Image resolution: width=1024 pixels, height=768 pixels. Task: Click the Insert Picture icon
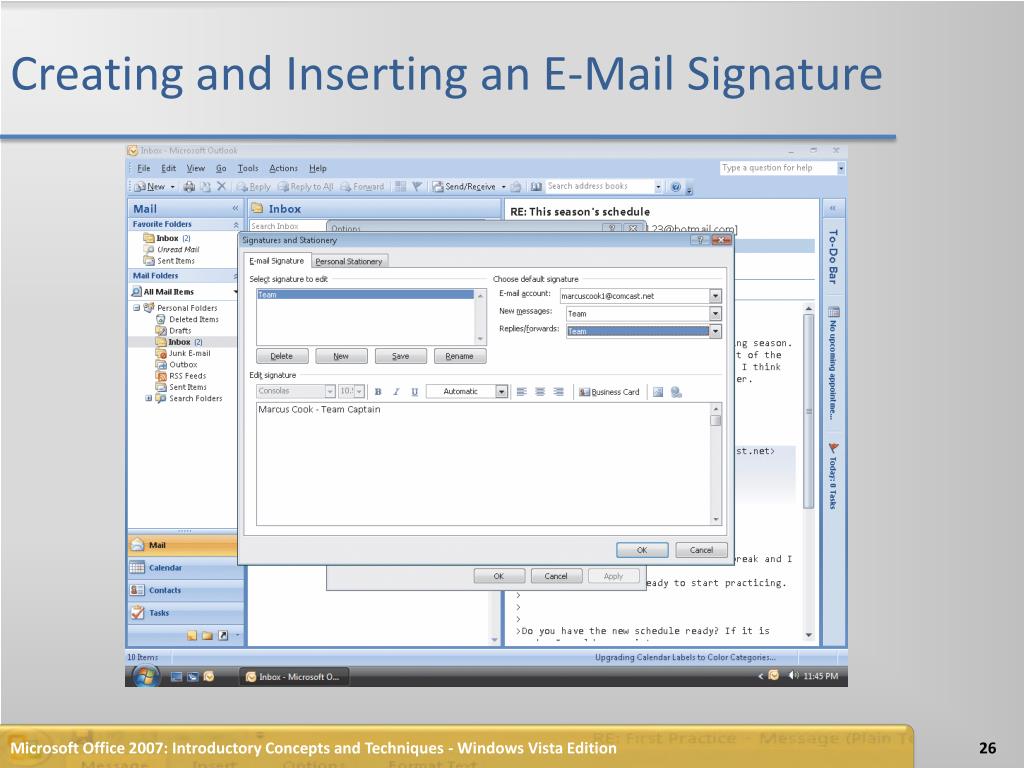[x=658, y=392]
